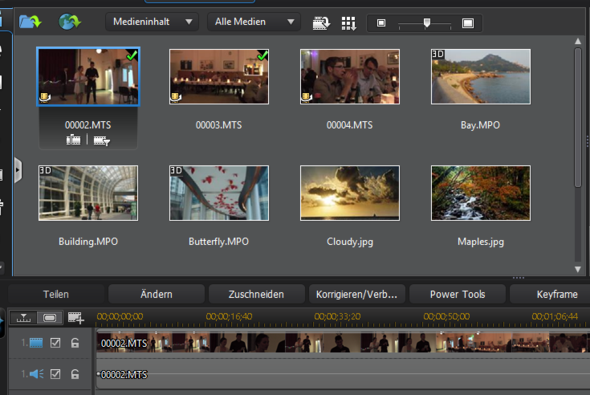The image size is (590, 395).
Task: Click the 00;01;06;44 mark on timeline ruler
Action: point(555,317)
